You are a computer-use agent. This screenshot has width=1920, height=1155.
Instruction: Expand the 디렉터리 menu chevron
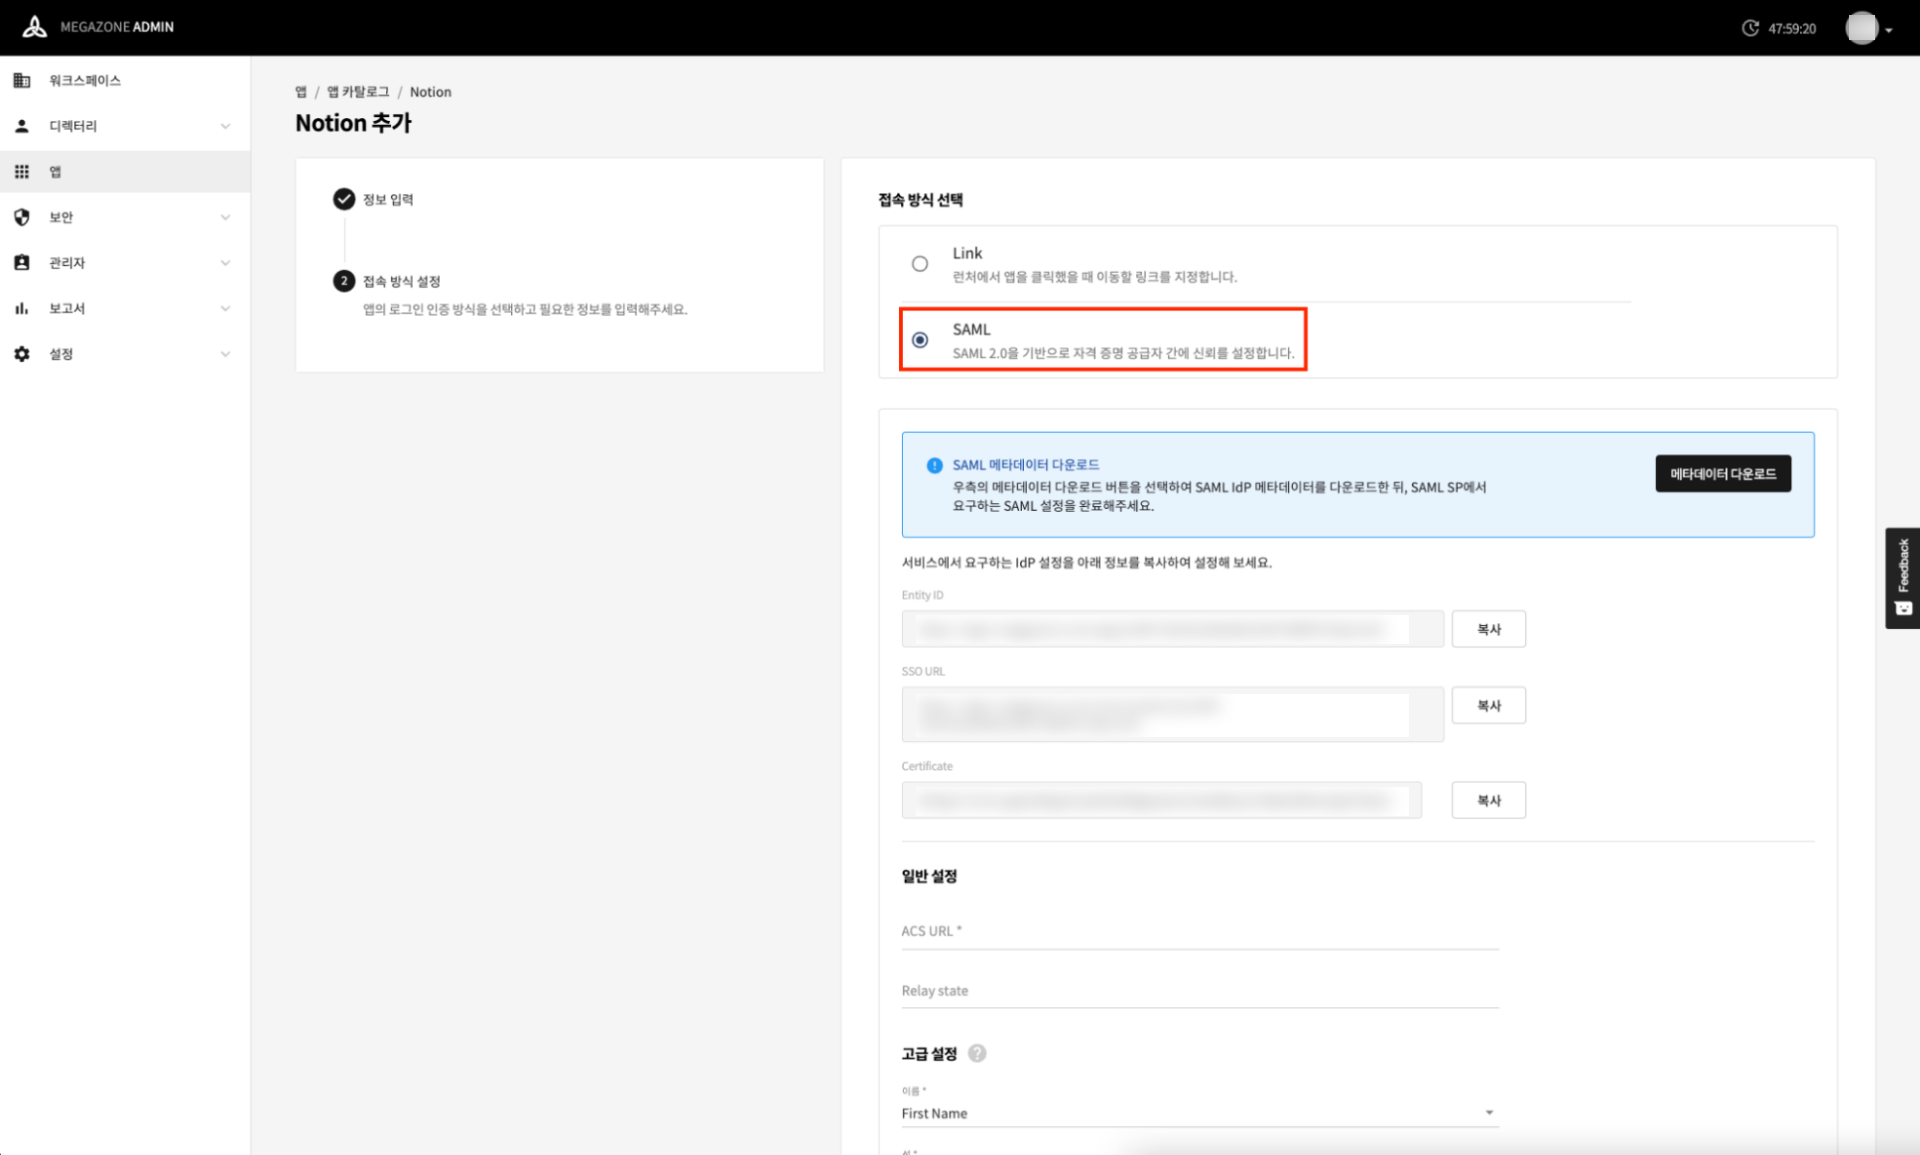pyautogui.click(x=225, y=126)
